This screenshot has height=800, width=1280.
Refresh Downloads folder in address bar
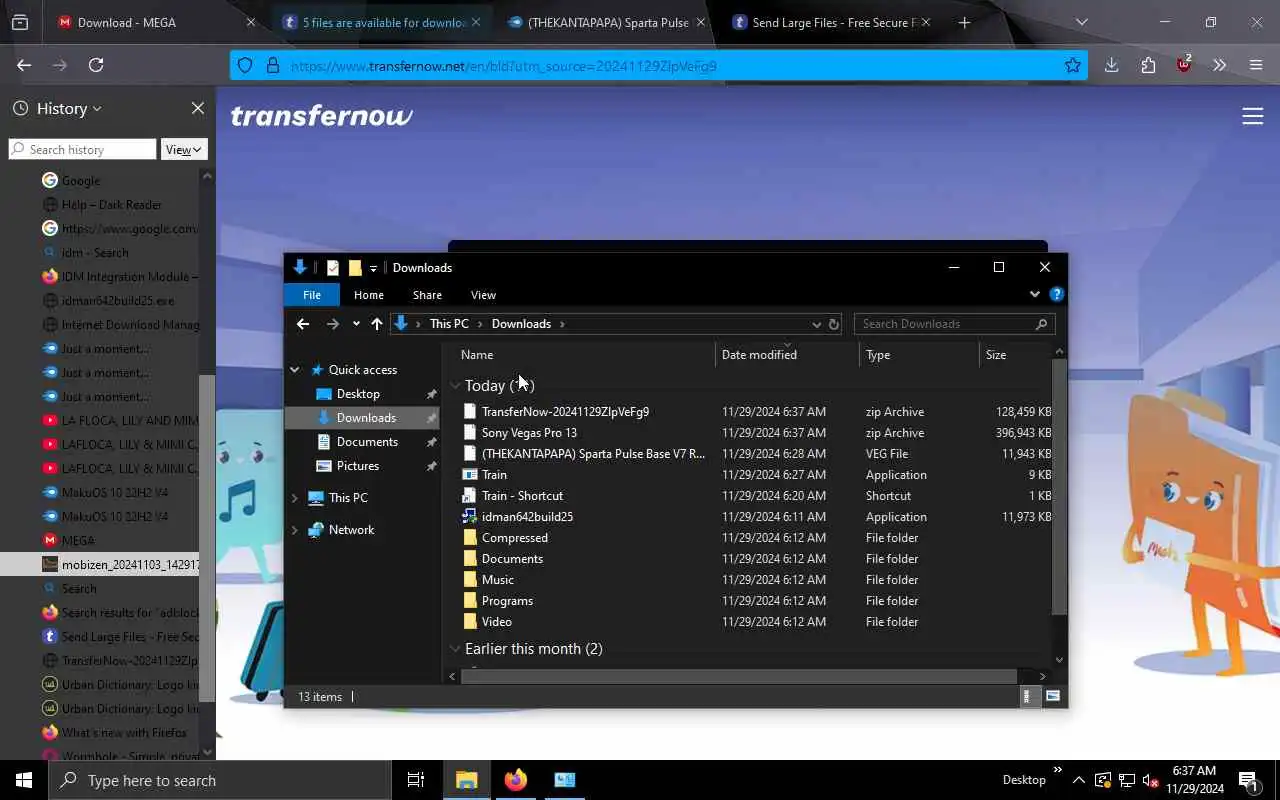click(834, 324)
